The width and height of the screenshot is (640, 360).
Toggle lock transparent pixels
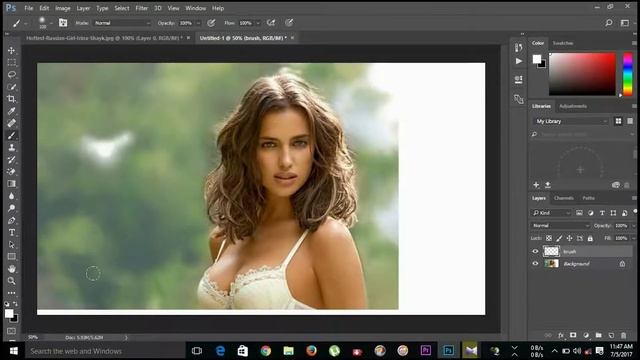549,238
